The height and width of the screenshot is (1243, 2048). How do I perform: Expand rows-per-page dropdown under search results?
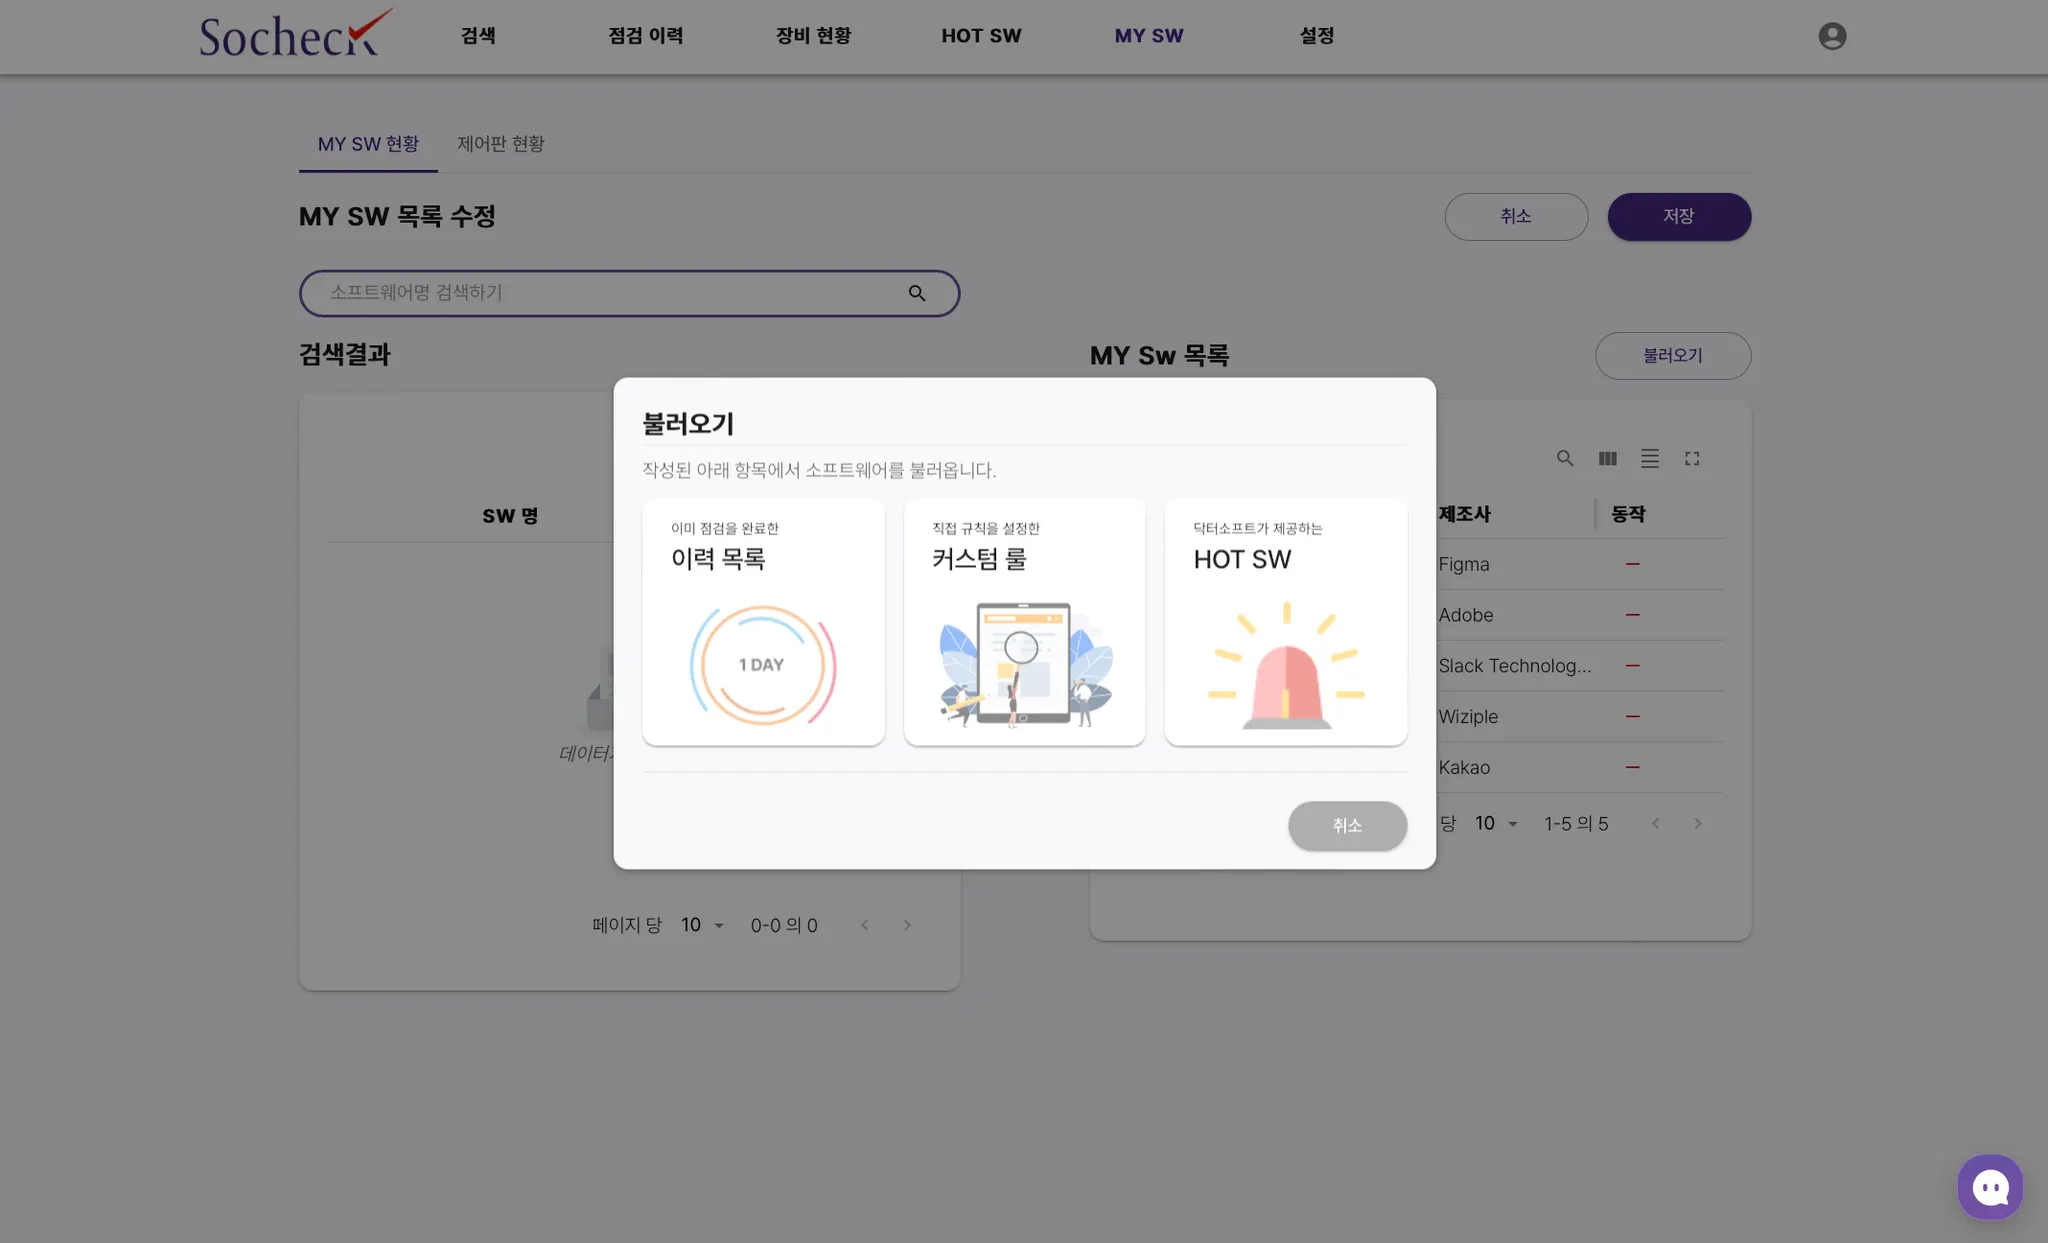[703, 925]
